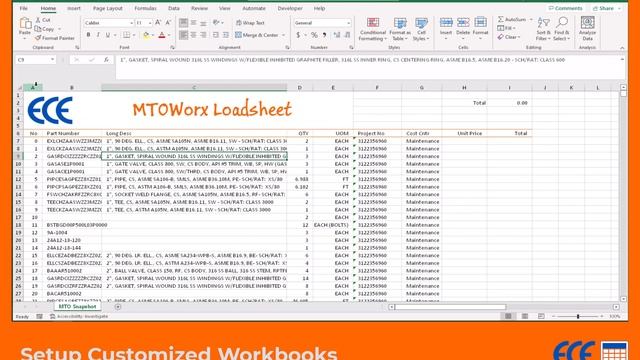
Task: Open the Calibri font name dropdown
Action: coord(131,23)
